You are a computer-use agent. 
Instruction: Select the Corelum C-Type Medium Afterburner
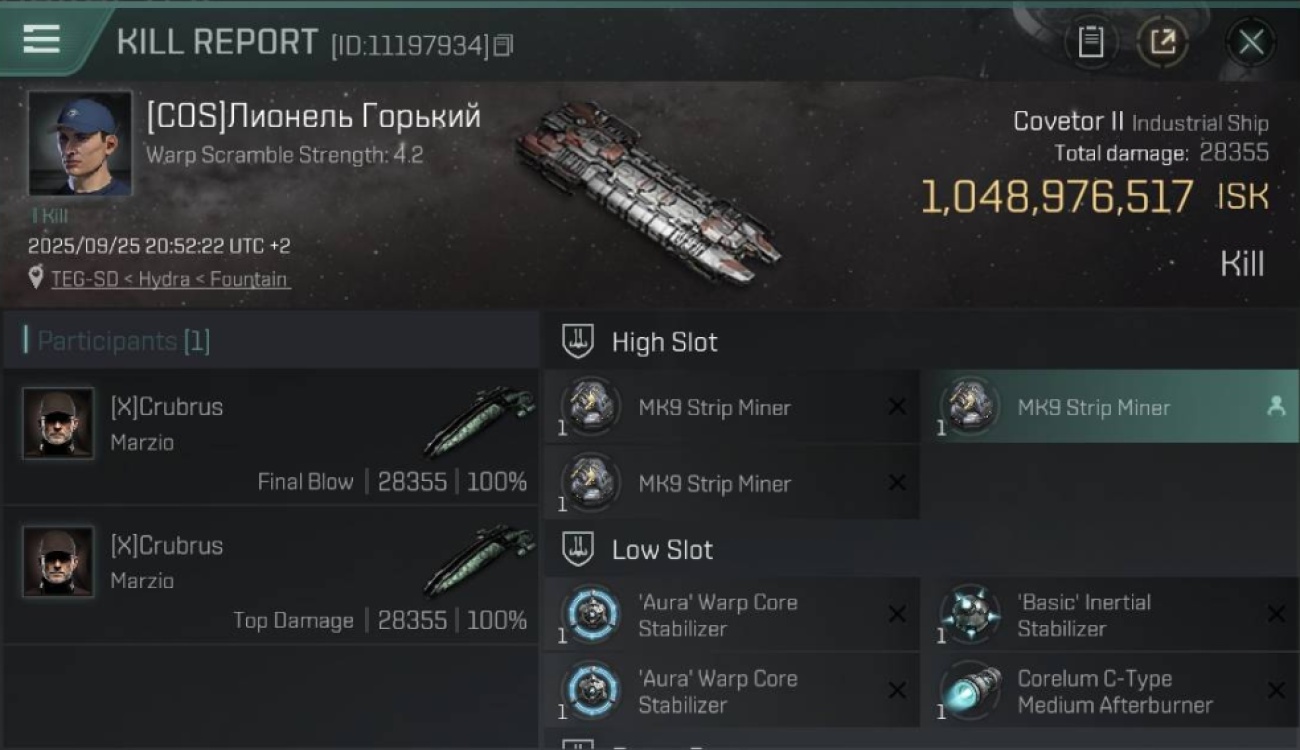coord(1114,691)
